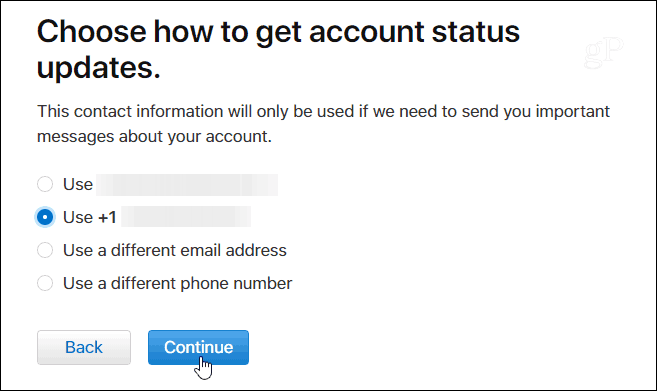
Task: Go back with the Back button
Action: coord(84,347)
